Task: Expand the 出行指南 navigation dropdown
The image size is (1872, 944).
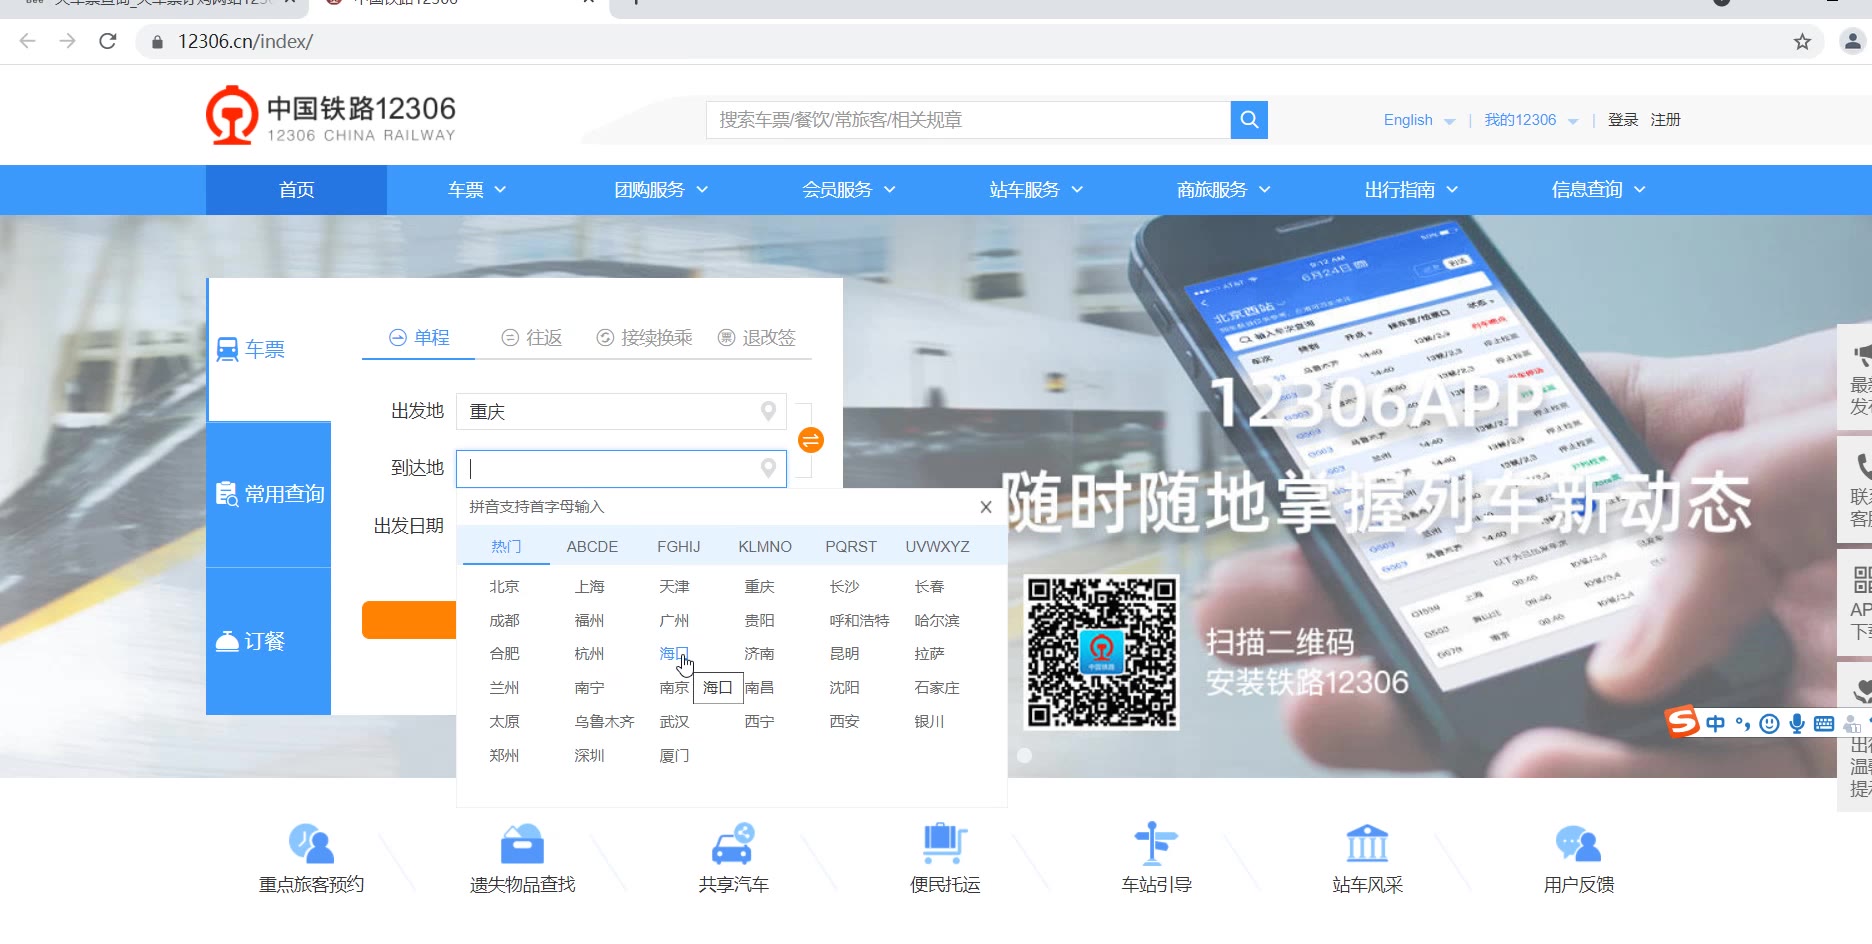Action: pos(1411,190)
